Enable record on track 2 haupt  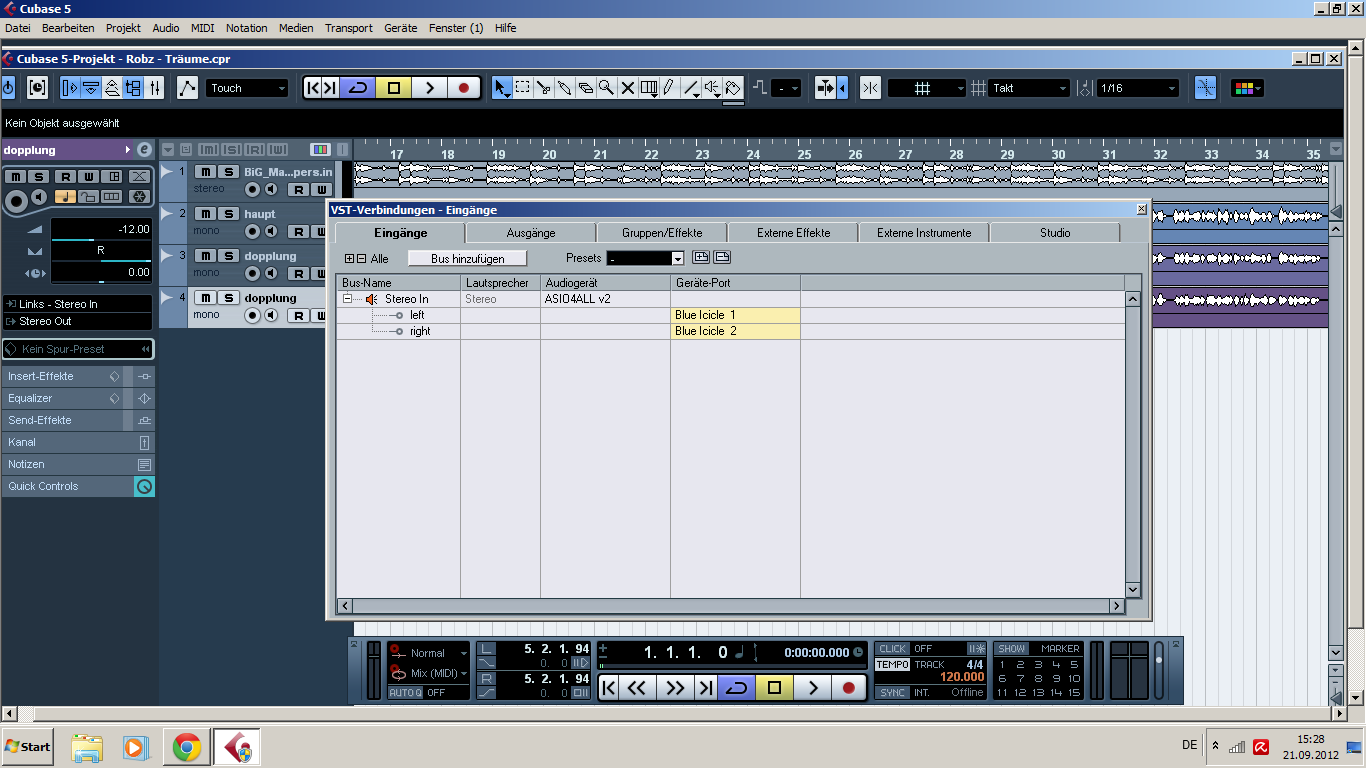pos(253,231)
